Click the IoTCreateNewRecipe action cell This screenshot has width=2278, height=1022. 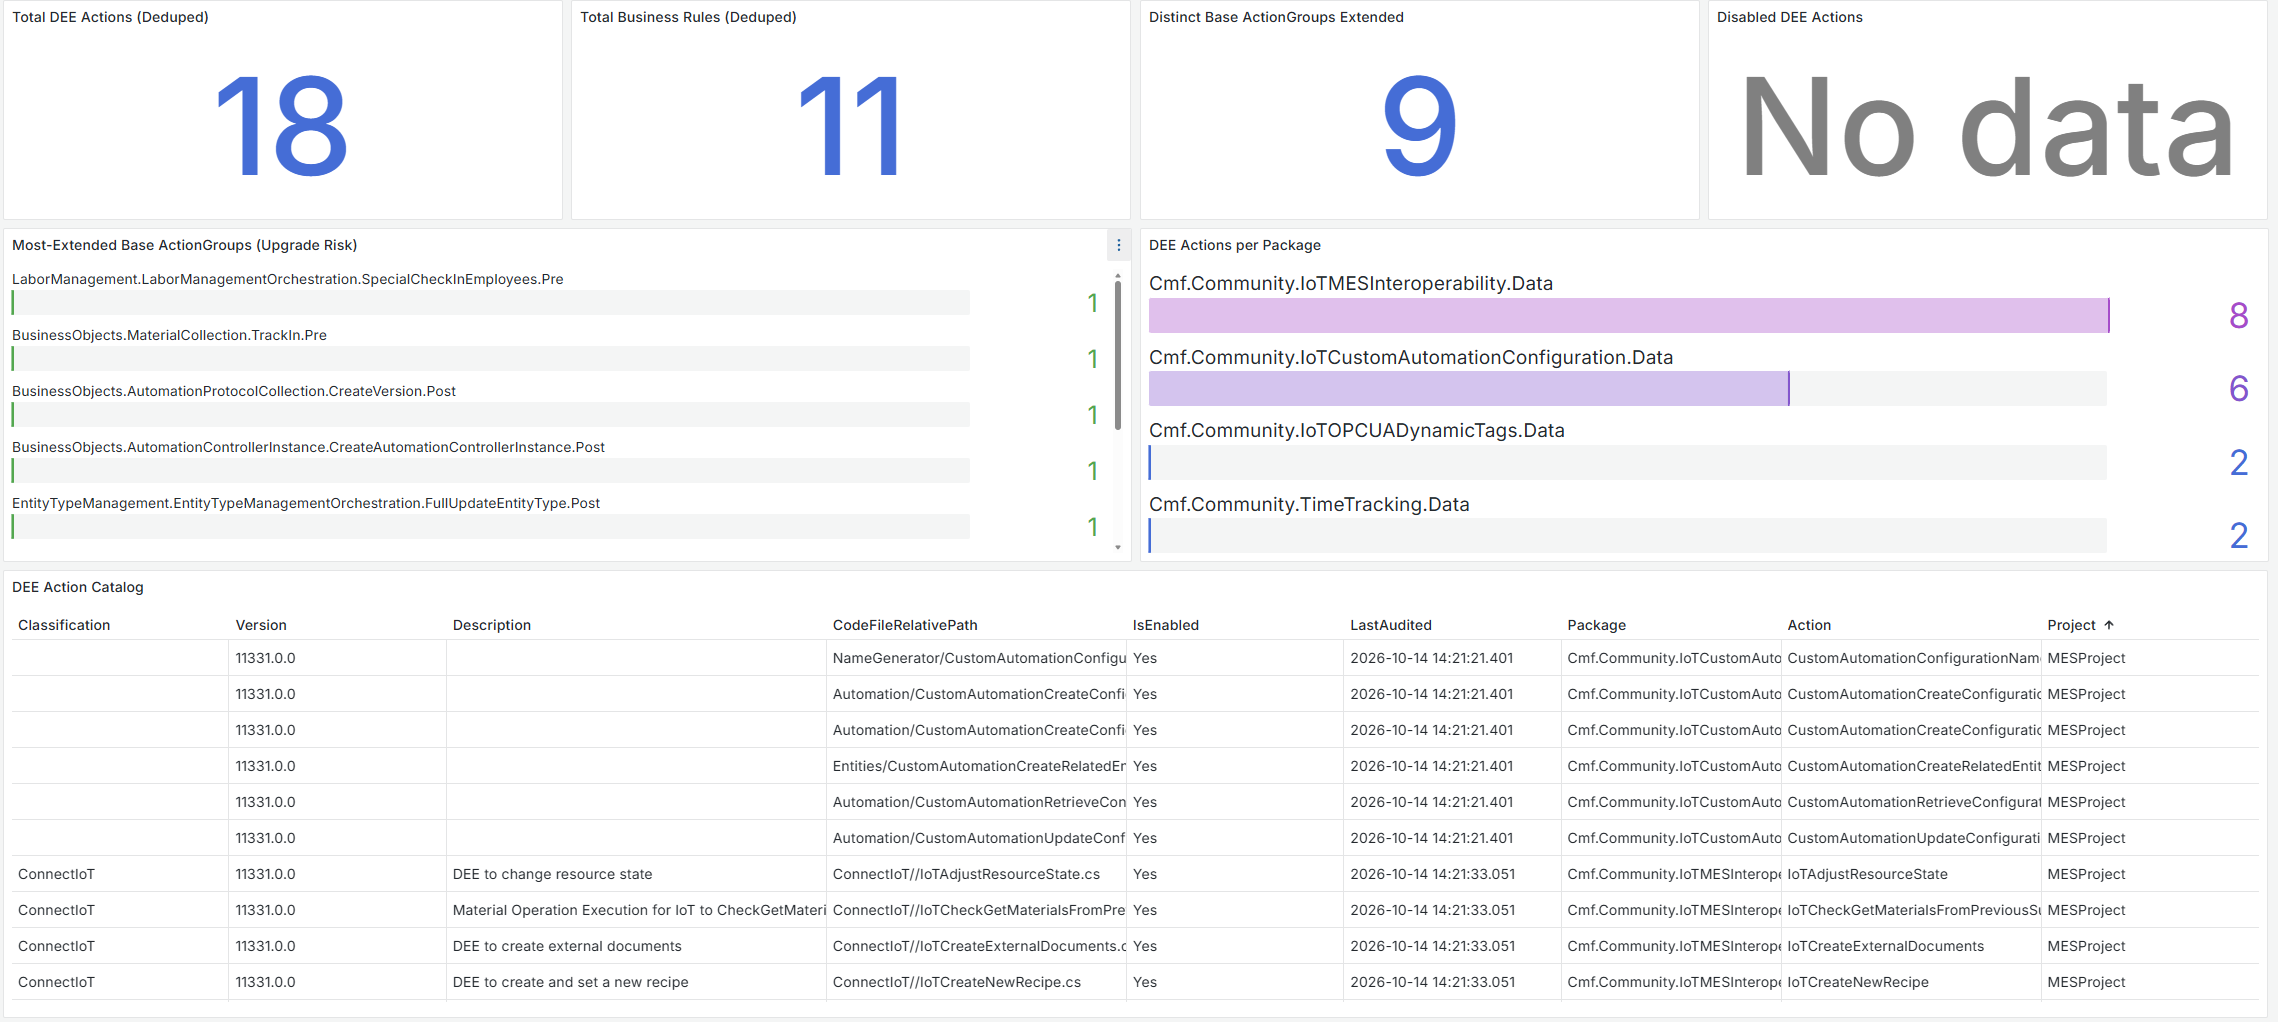click(x=1912, y=982)
